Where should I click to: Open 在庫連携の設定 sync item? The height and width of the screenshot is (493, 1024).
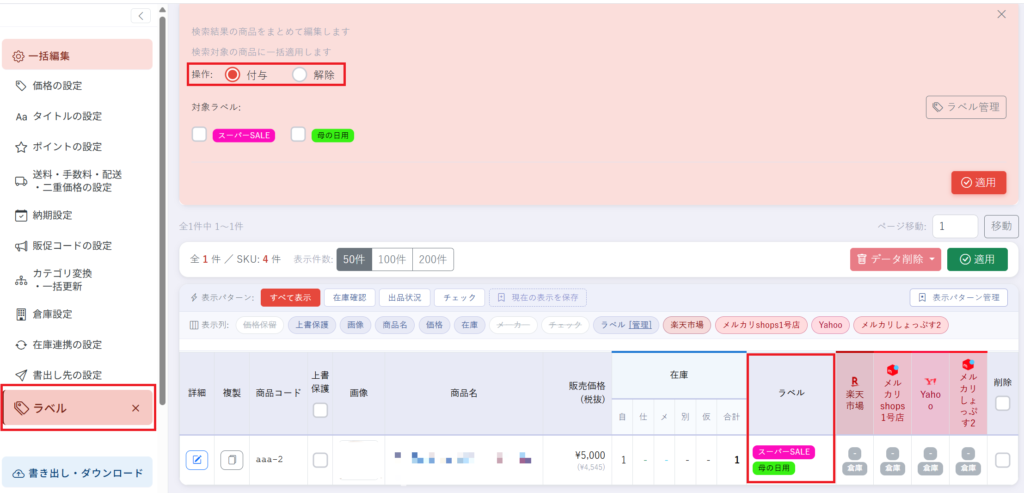click(58, 345)
